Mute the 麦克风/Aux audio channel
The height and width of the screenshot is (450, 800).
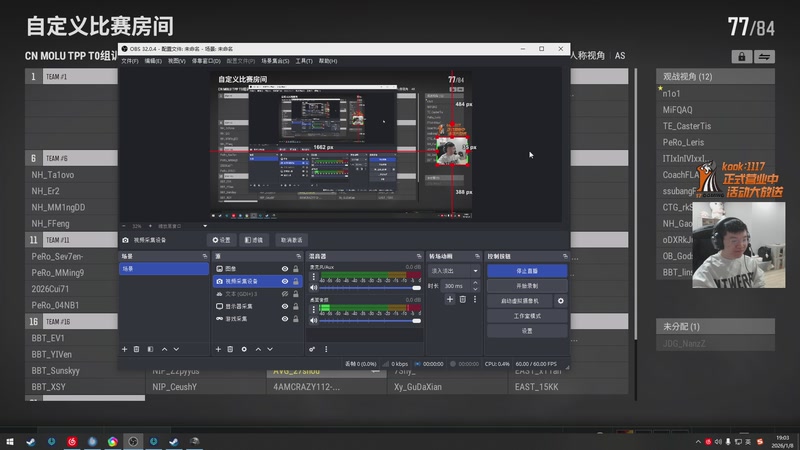pyautogui.click(x=313, y=288)
